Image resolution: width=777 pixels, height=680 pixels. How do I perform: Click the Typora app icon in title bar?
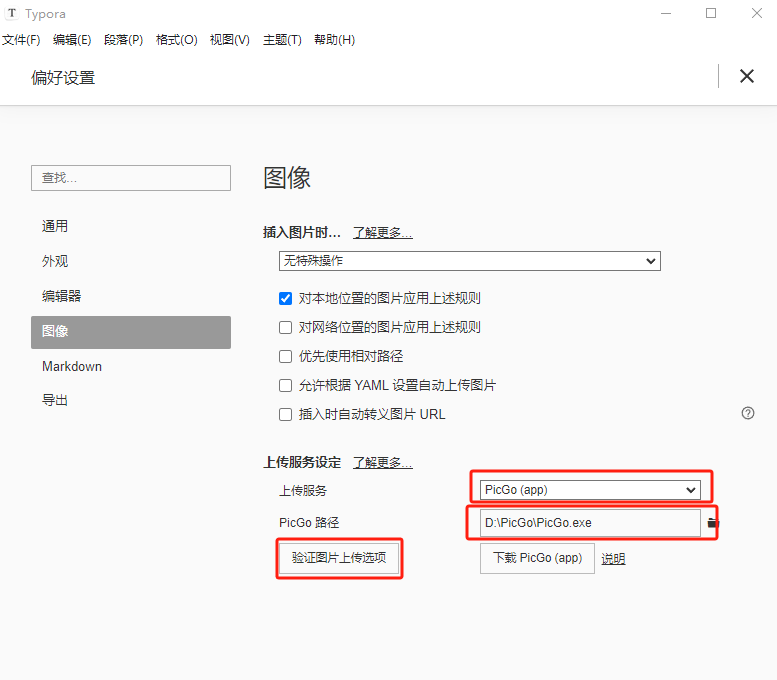[11, 13]
